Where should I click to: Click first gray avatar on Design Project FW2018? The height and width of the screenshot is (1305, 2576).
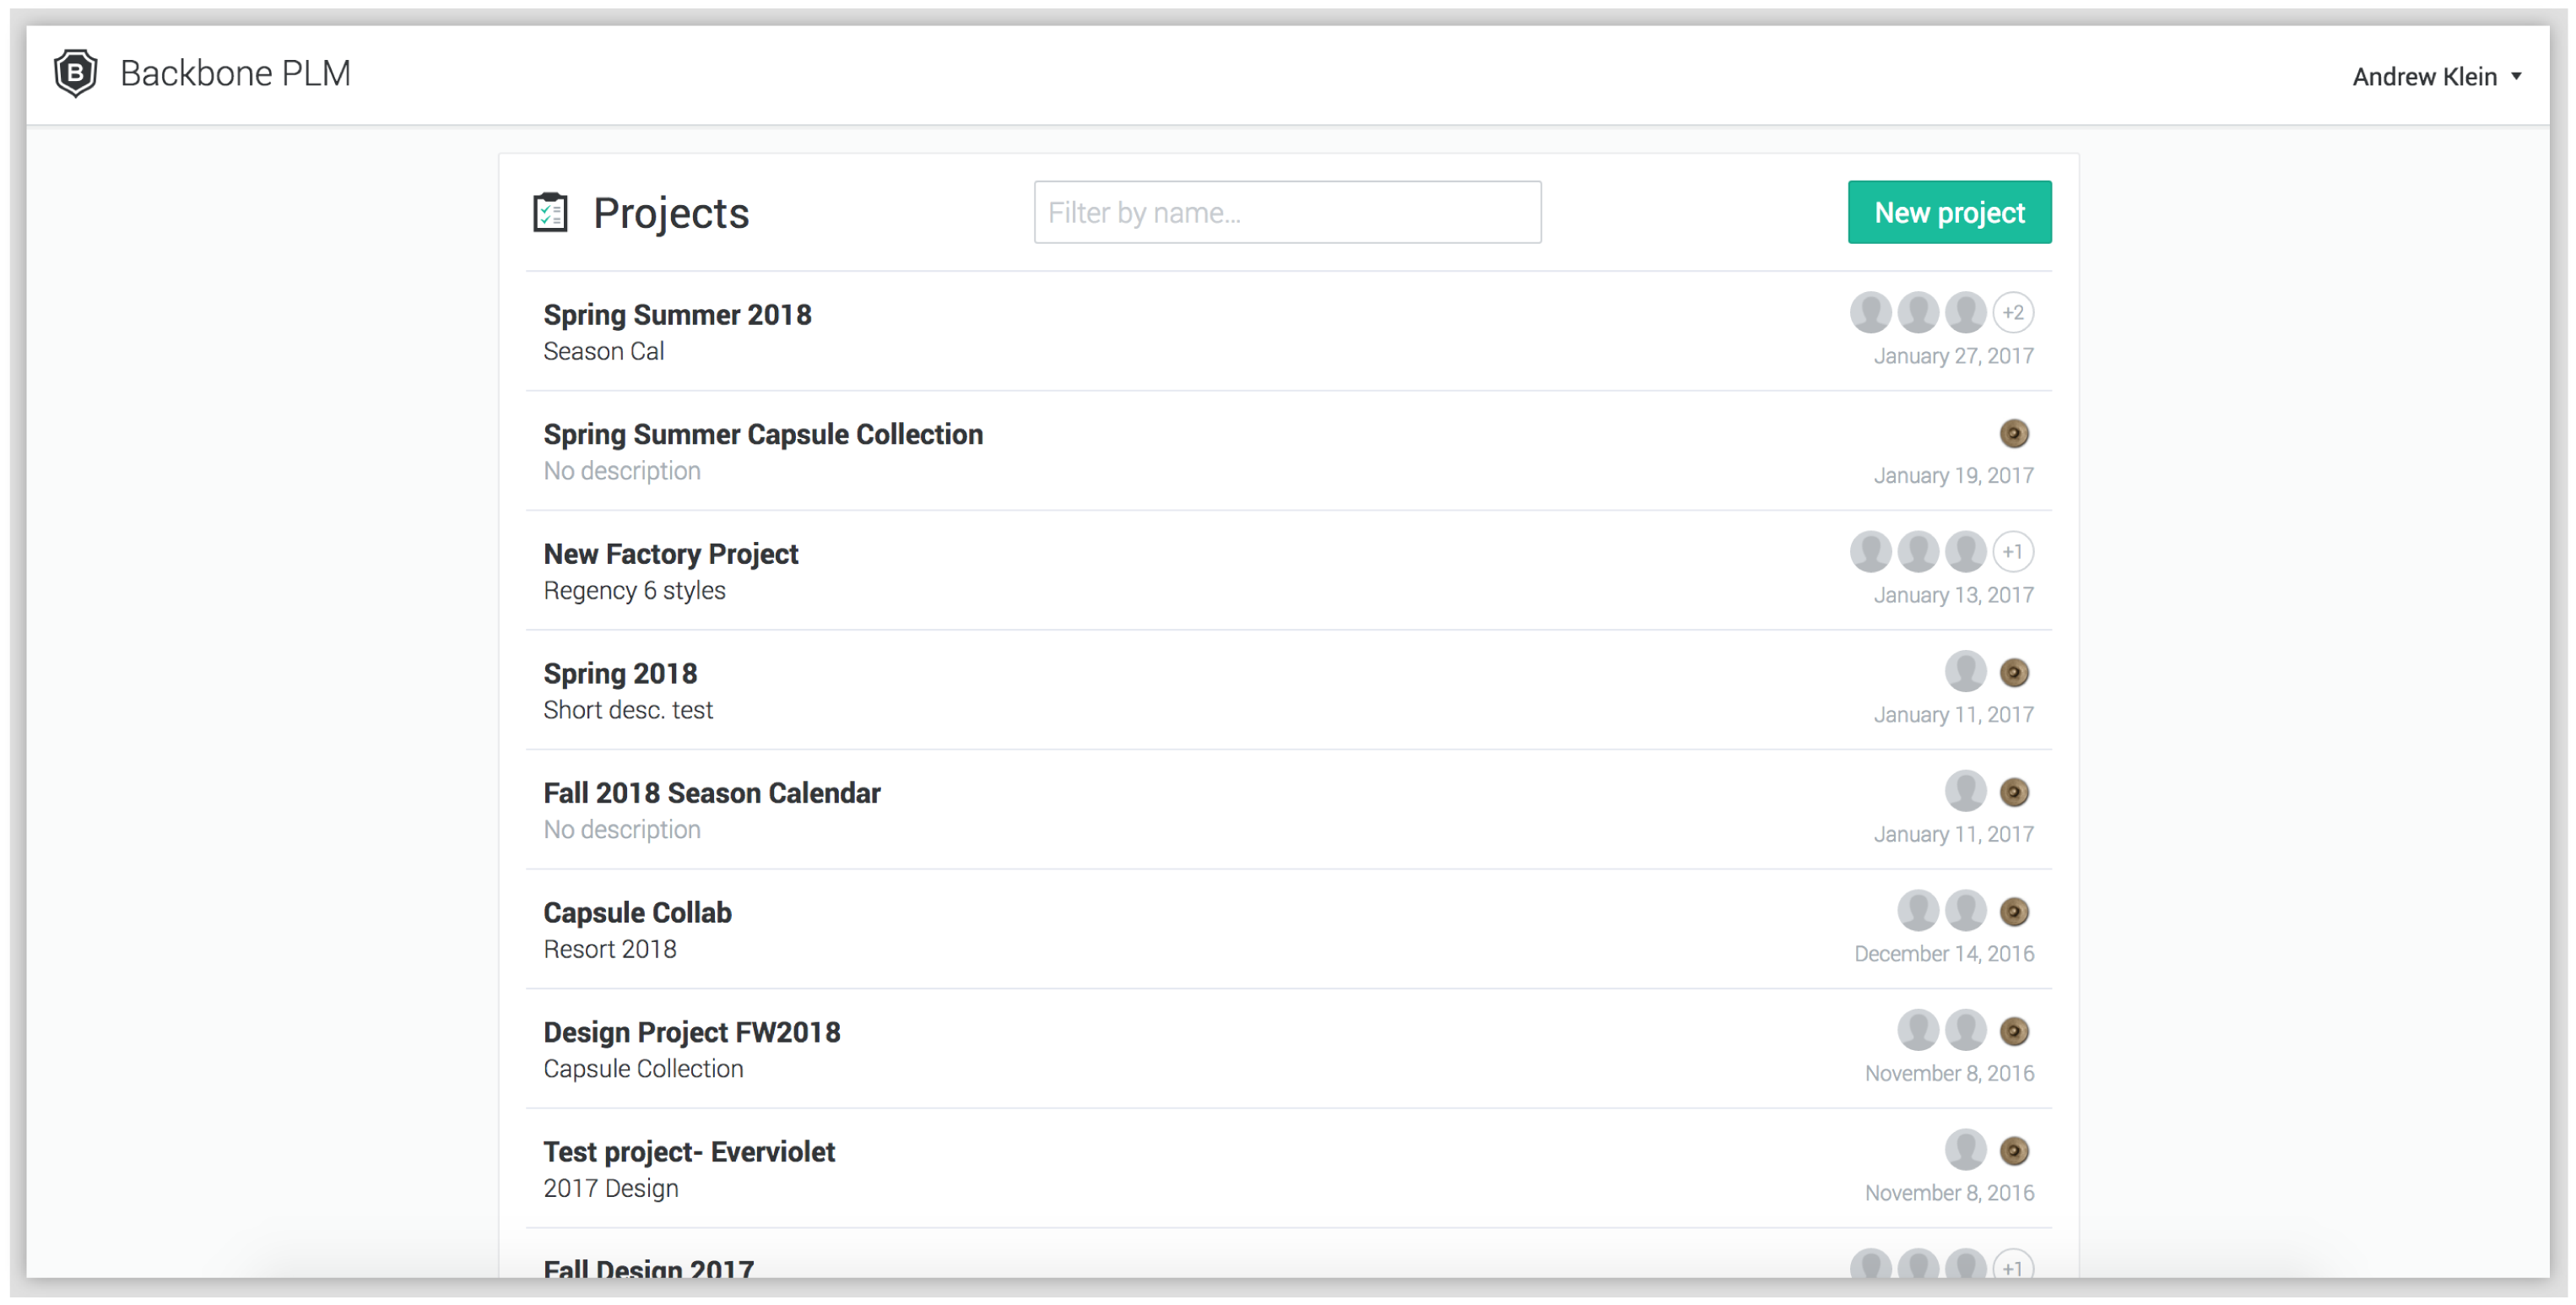coord(1917,1031)
